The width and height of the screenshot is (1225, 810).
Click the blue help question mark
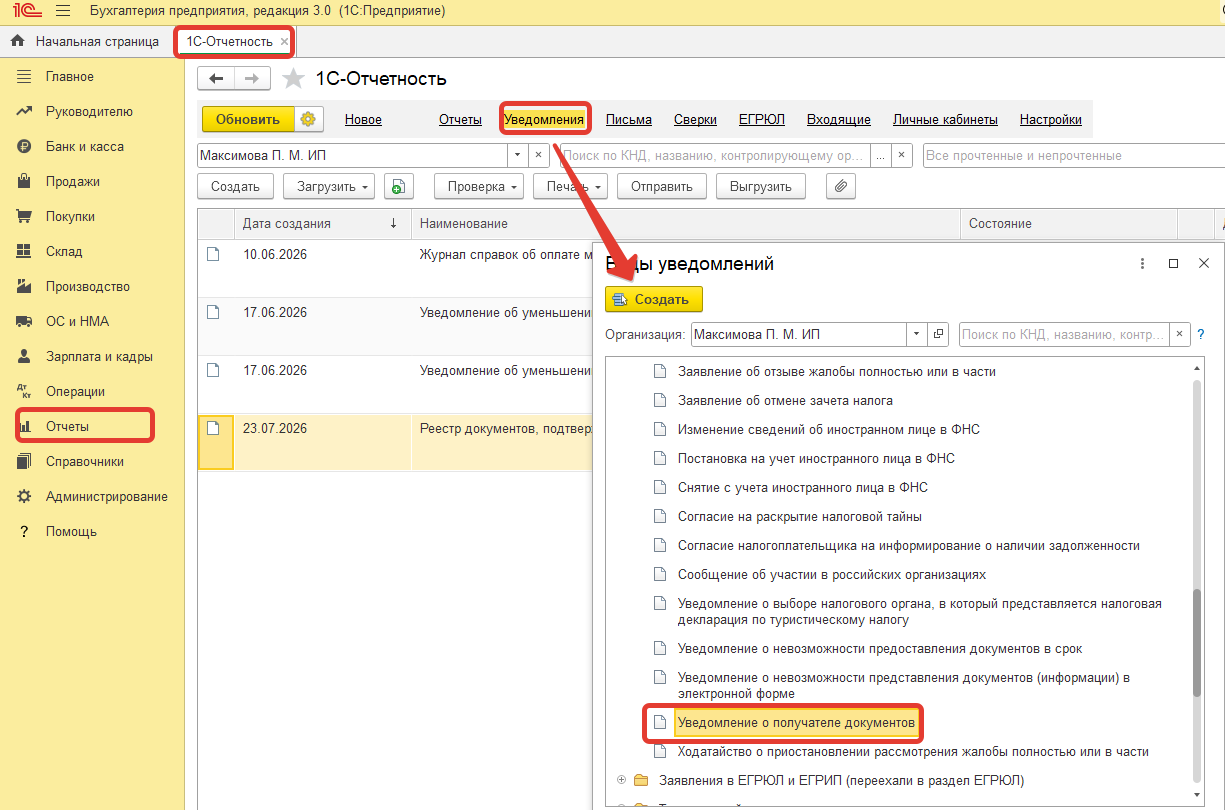1201,335
